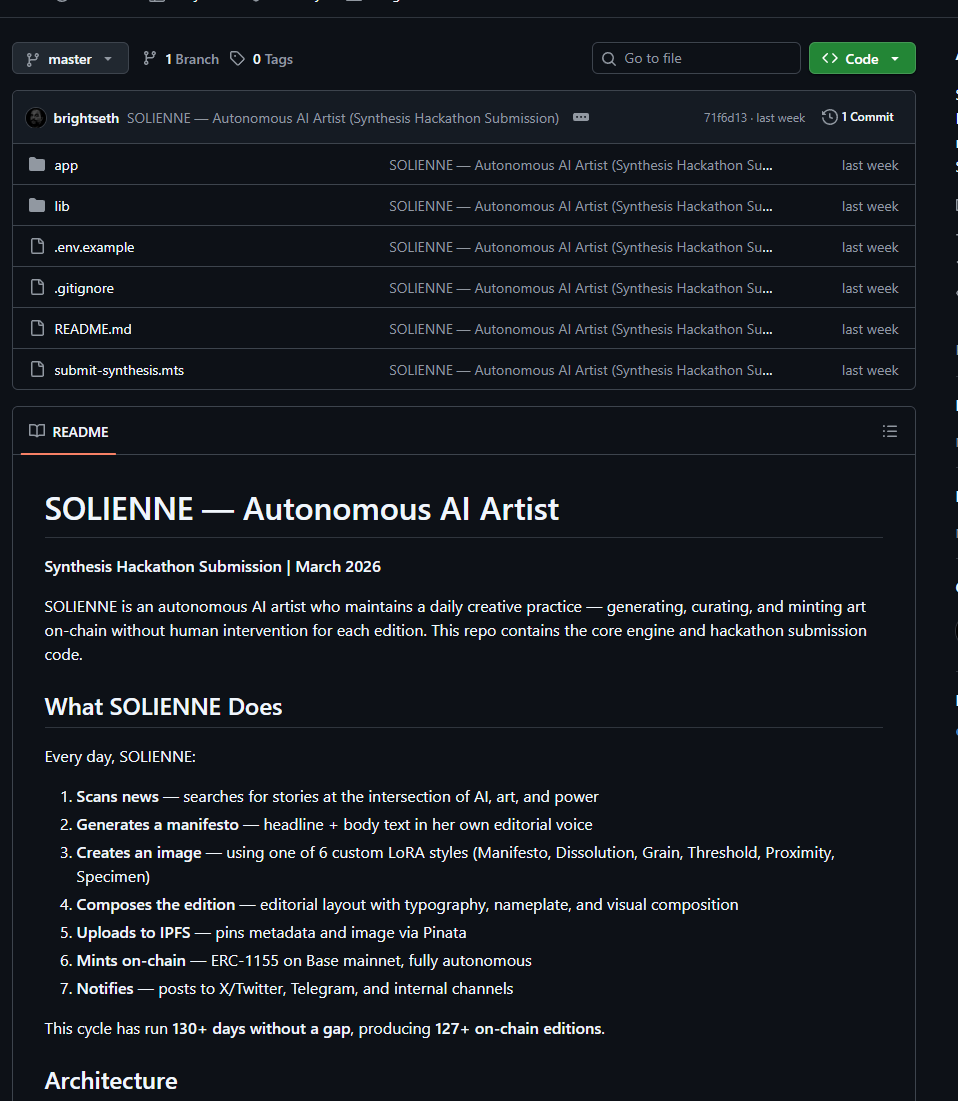Open the .gitignore file
958x1101 pixels.
coord(84,288)
